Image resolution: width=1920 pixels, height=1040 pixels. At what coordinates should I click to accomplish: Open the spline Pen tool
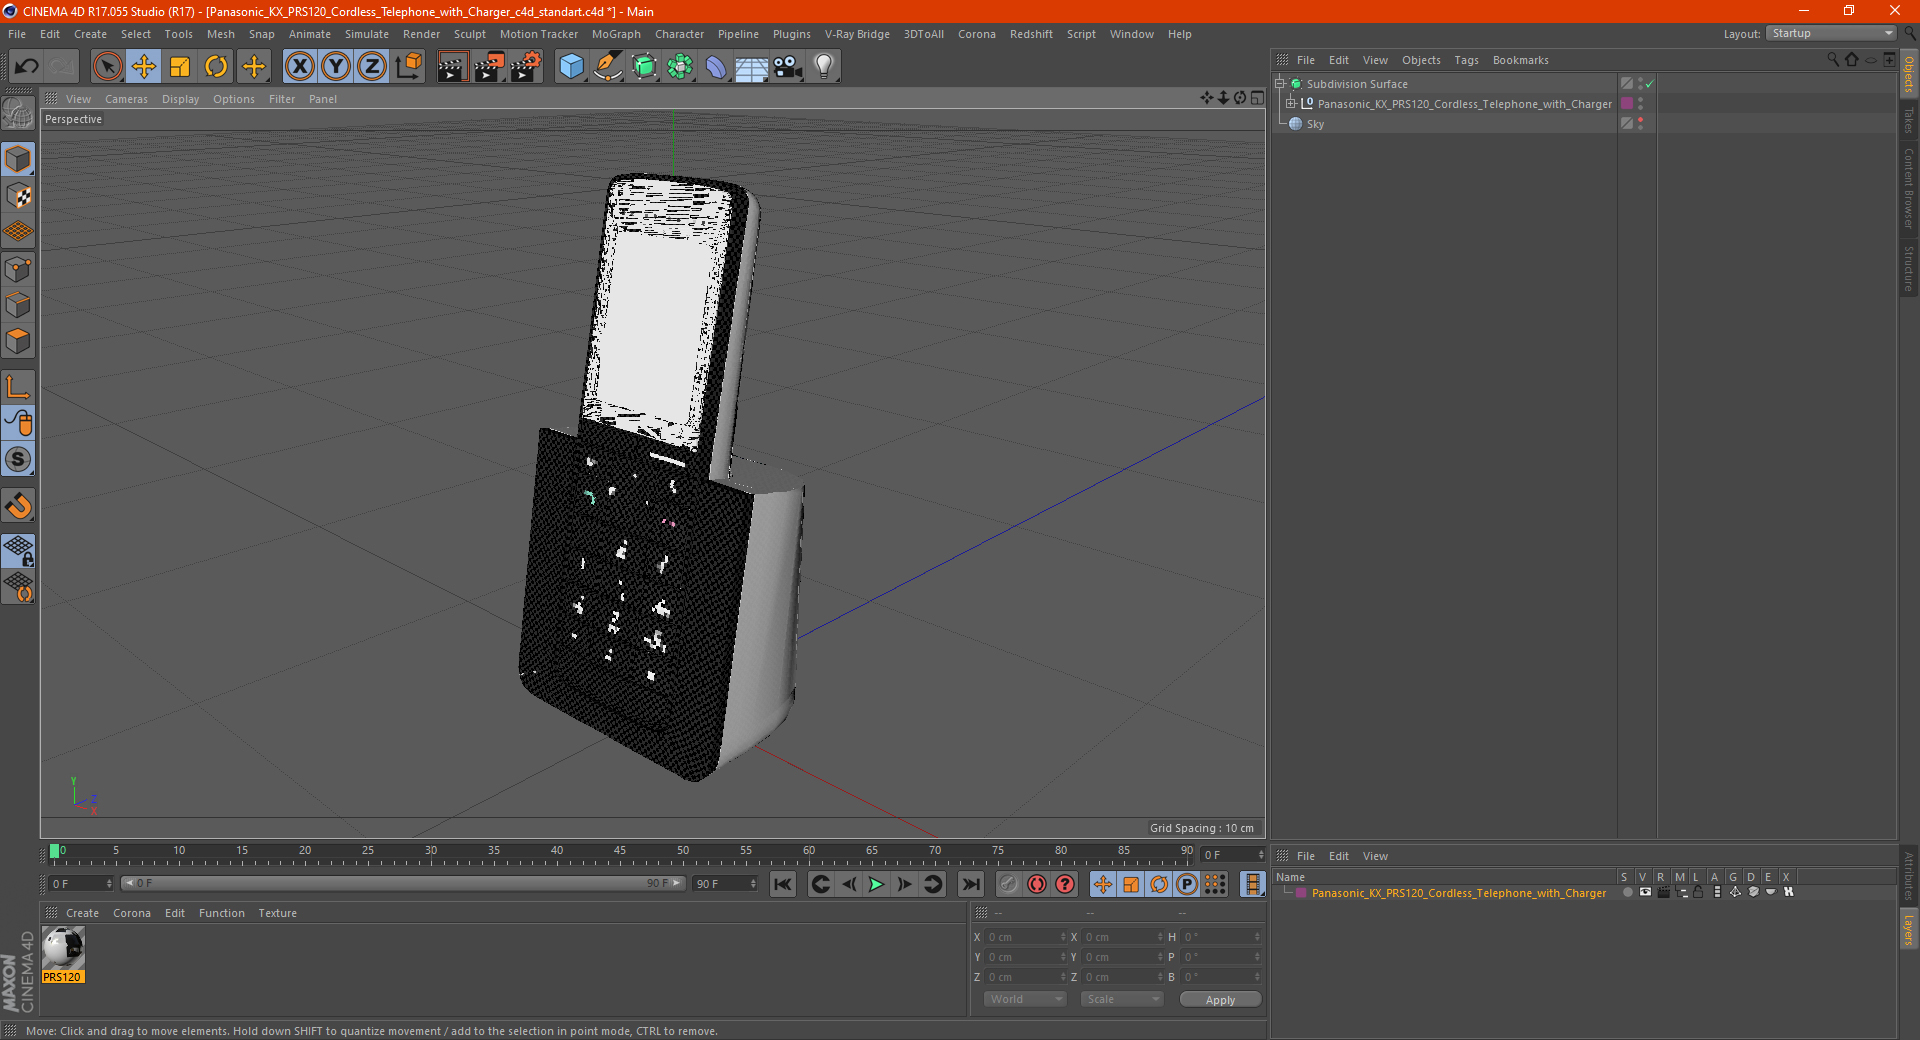[608, 67]
